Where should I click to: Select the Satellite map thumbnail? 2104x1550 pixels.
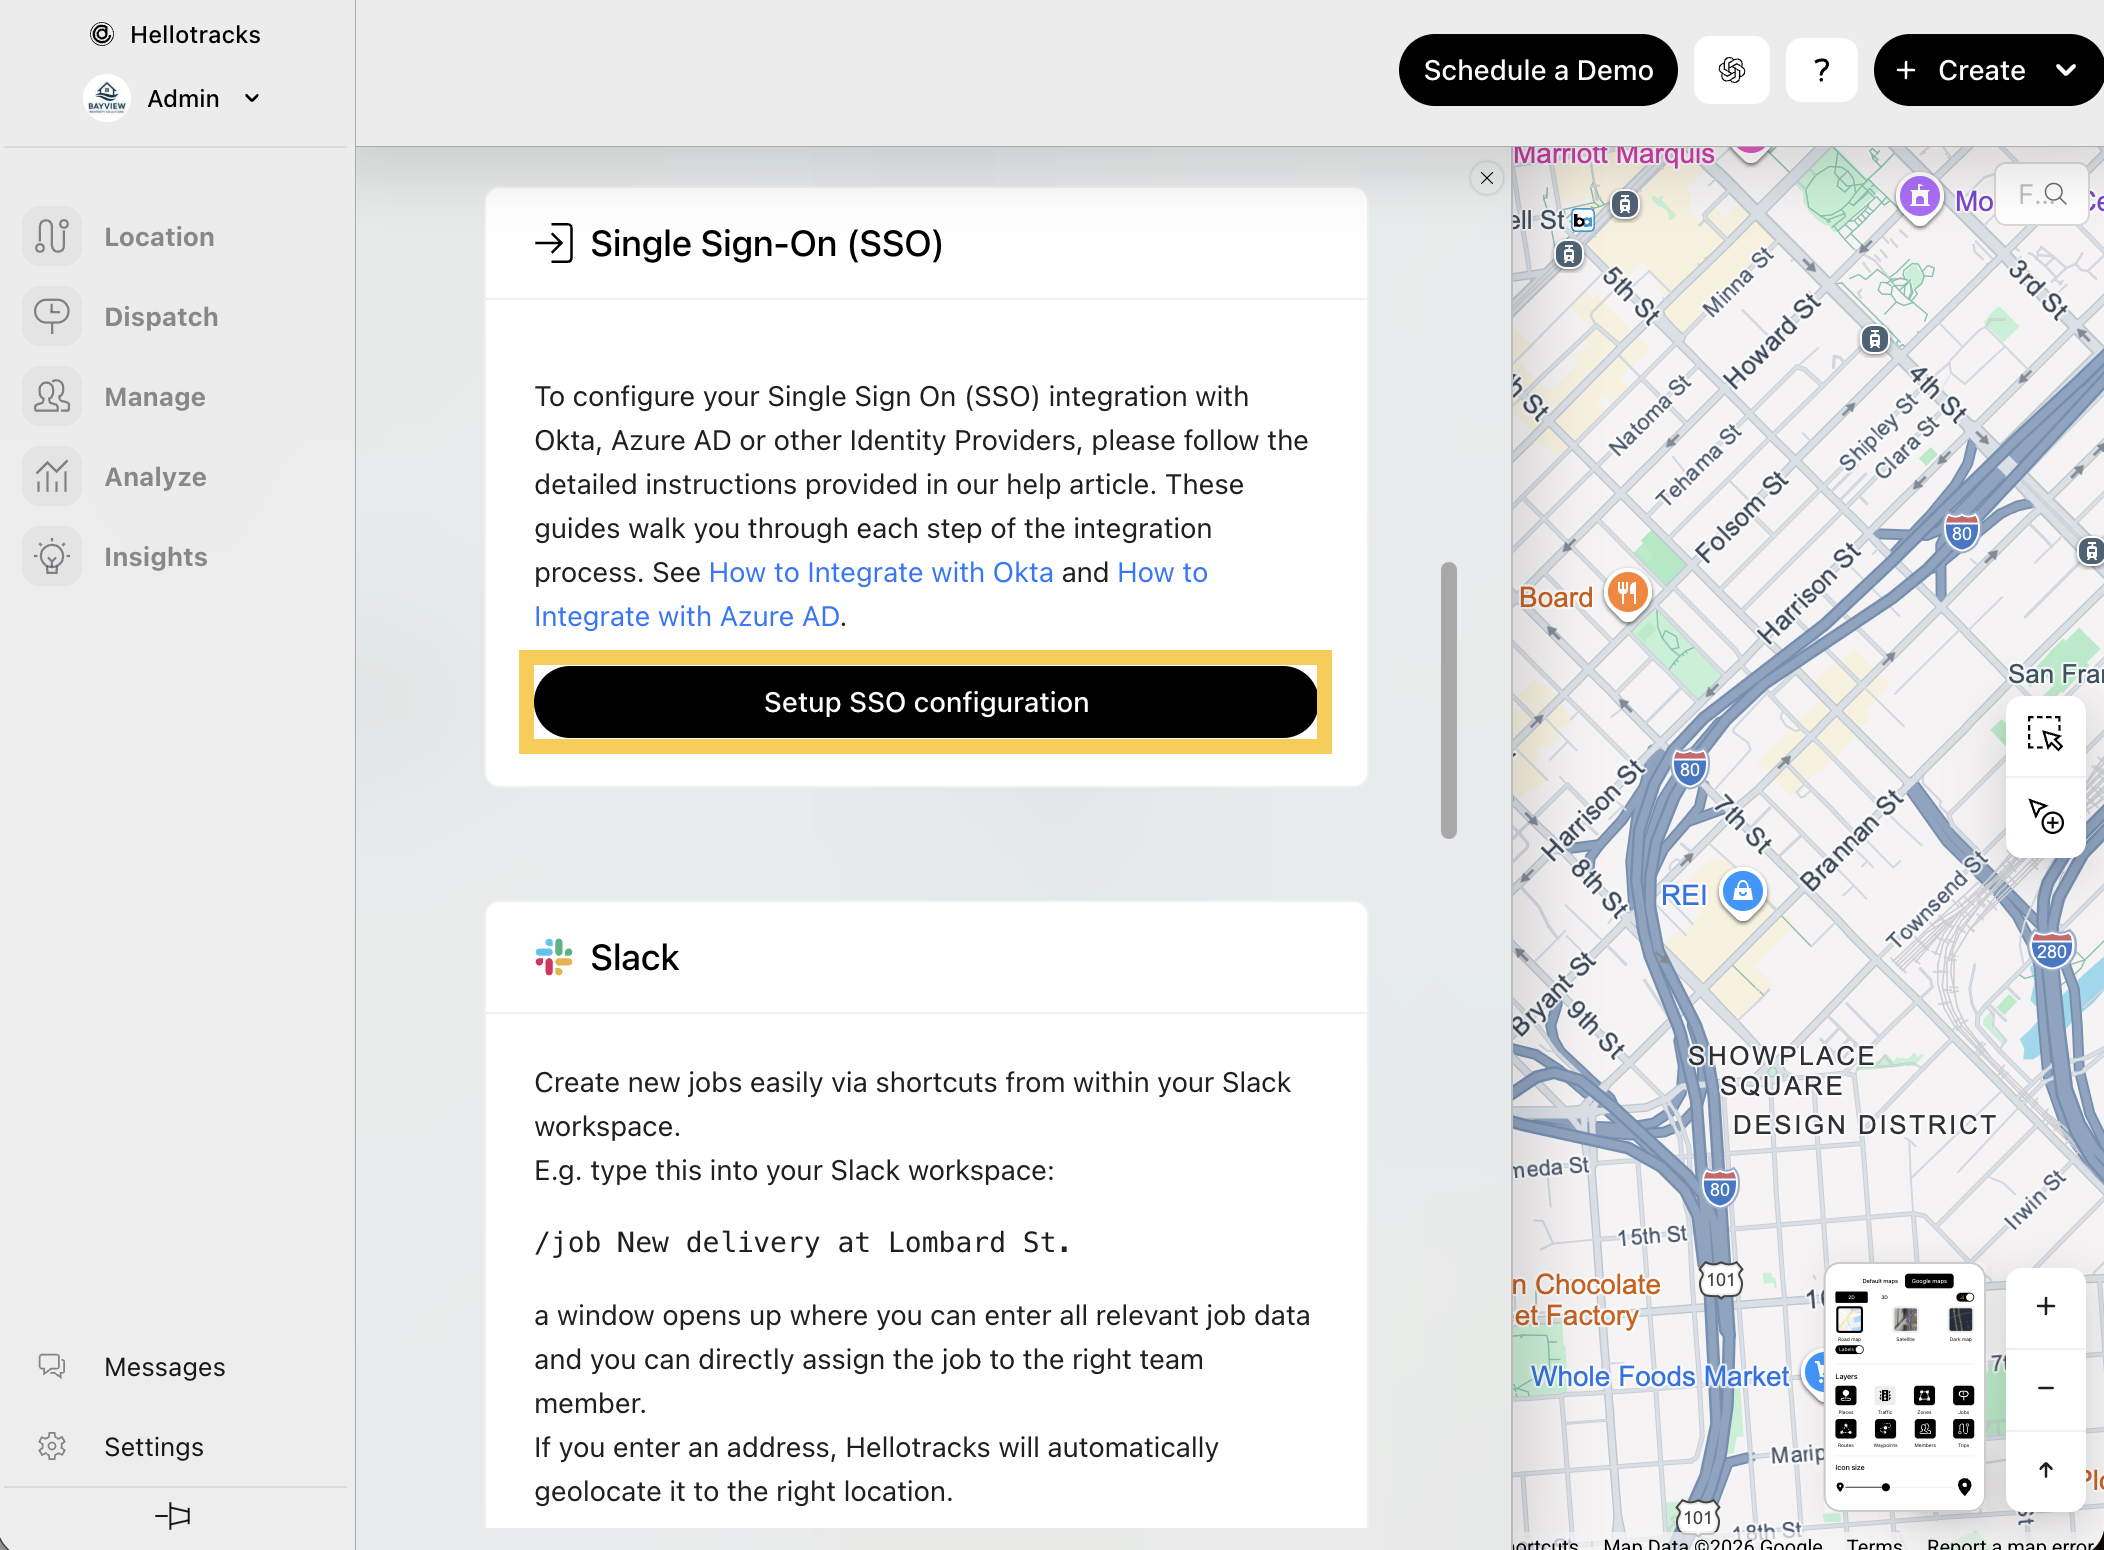(x=1905, y=1320)
